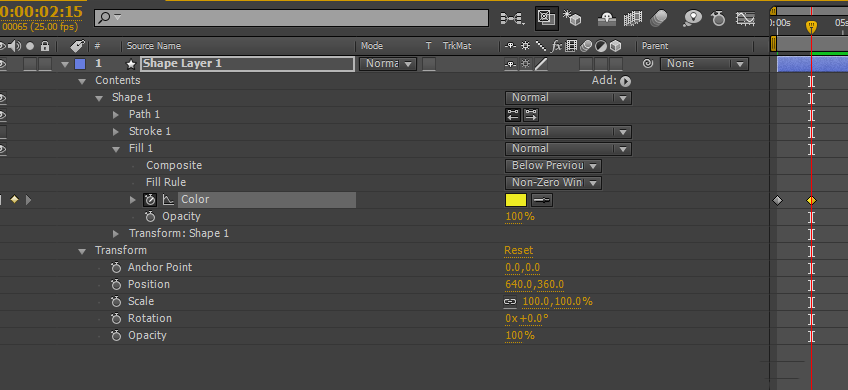Toggle the Scale constrain proportions link

510,302
